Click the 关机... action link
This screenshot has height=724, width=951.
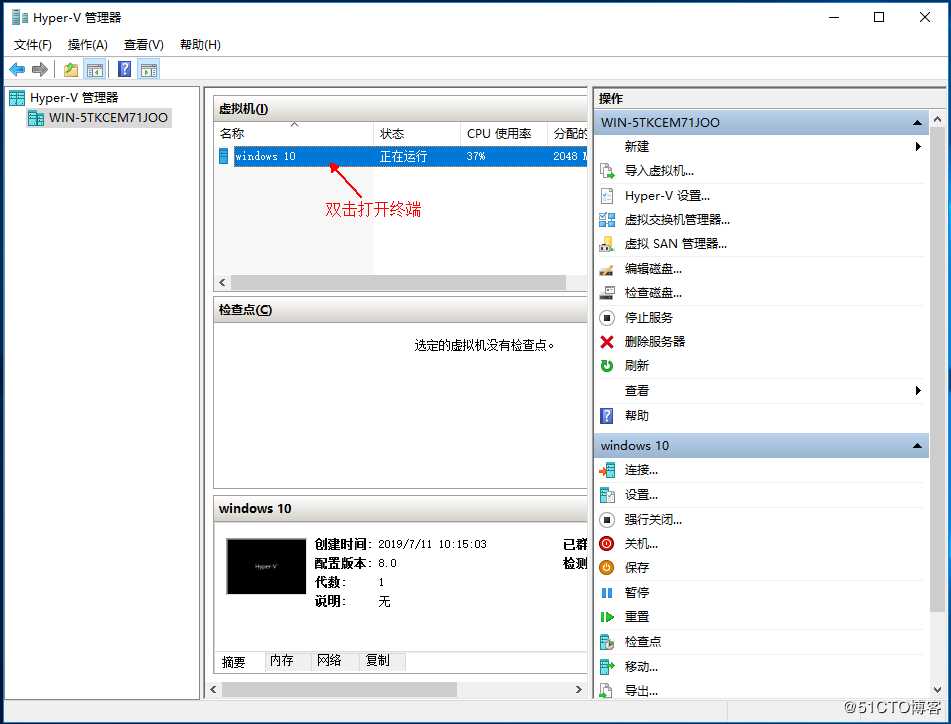pos(641,544)
